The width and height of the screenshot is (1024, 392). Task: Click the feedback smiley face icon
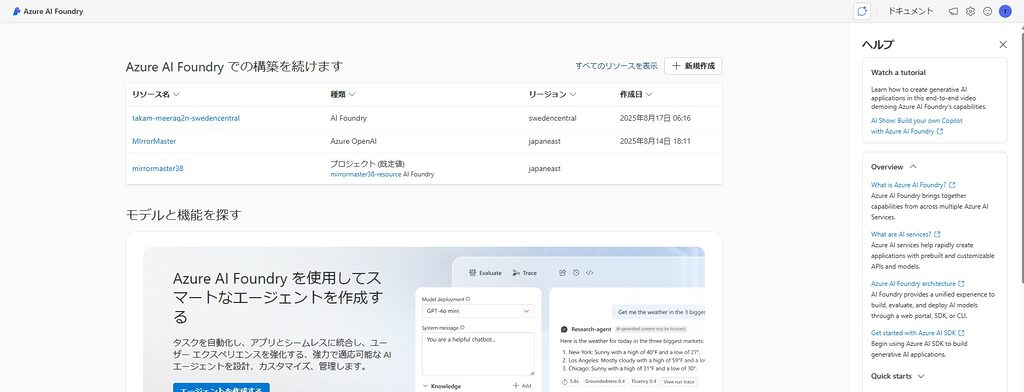click(987, 11)
